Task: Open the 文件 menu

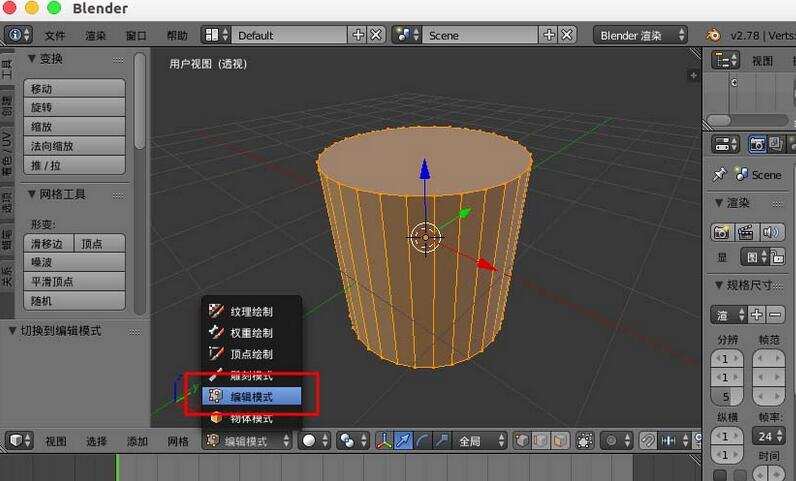Action: tap(55, 35)
